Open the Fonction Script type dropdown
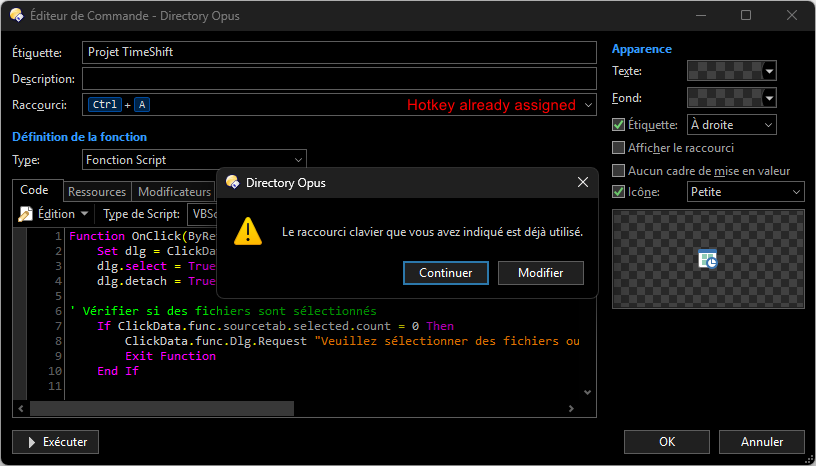Image resolution: width=816 pixels, height=466 pixels. pyautogui.click(x=194, y=160)
